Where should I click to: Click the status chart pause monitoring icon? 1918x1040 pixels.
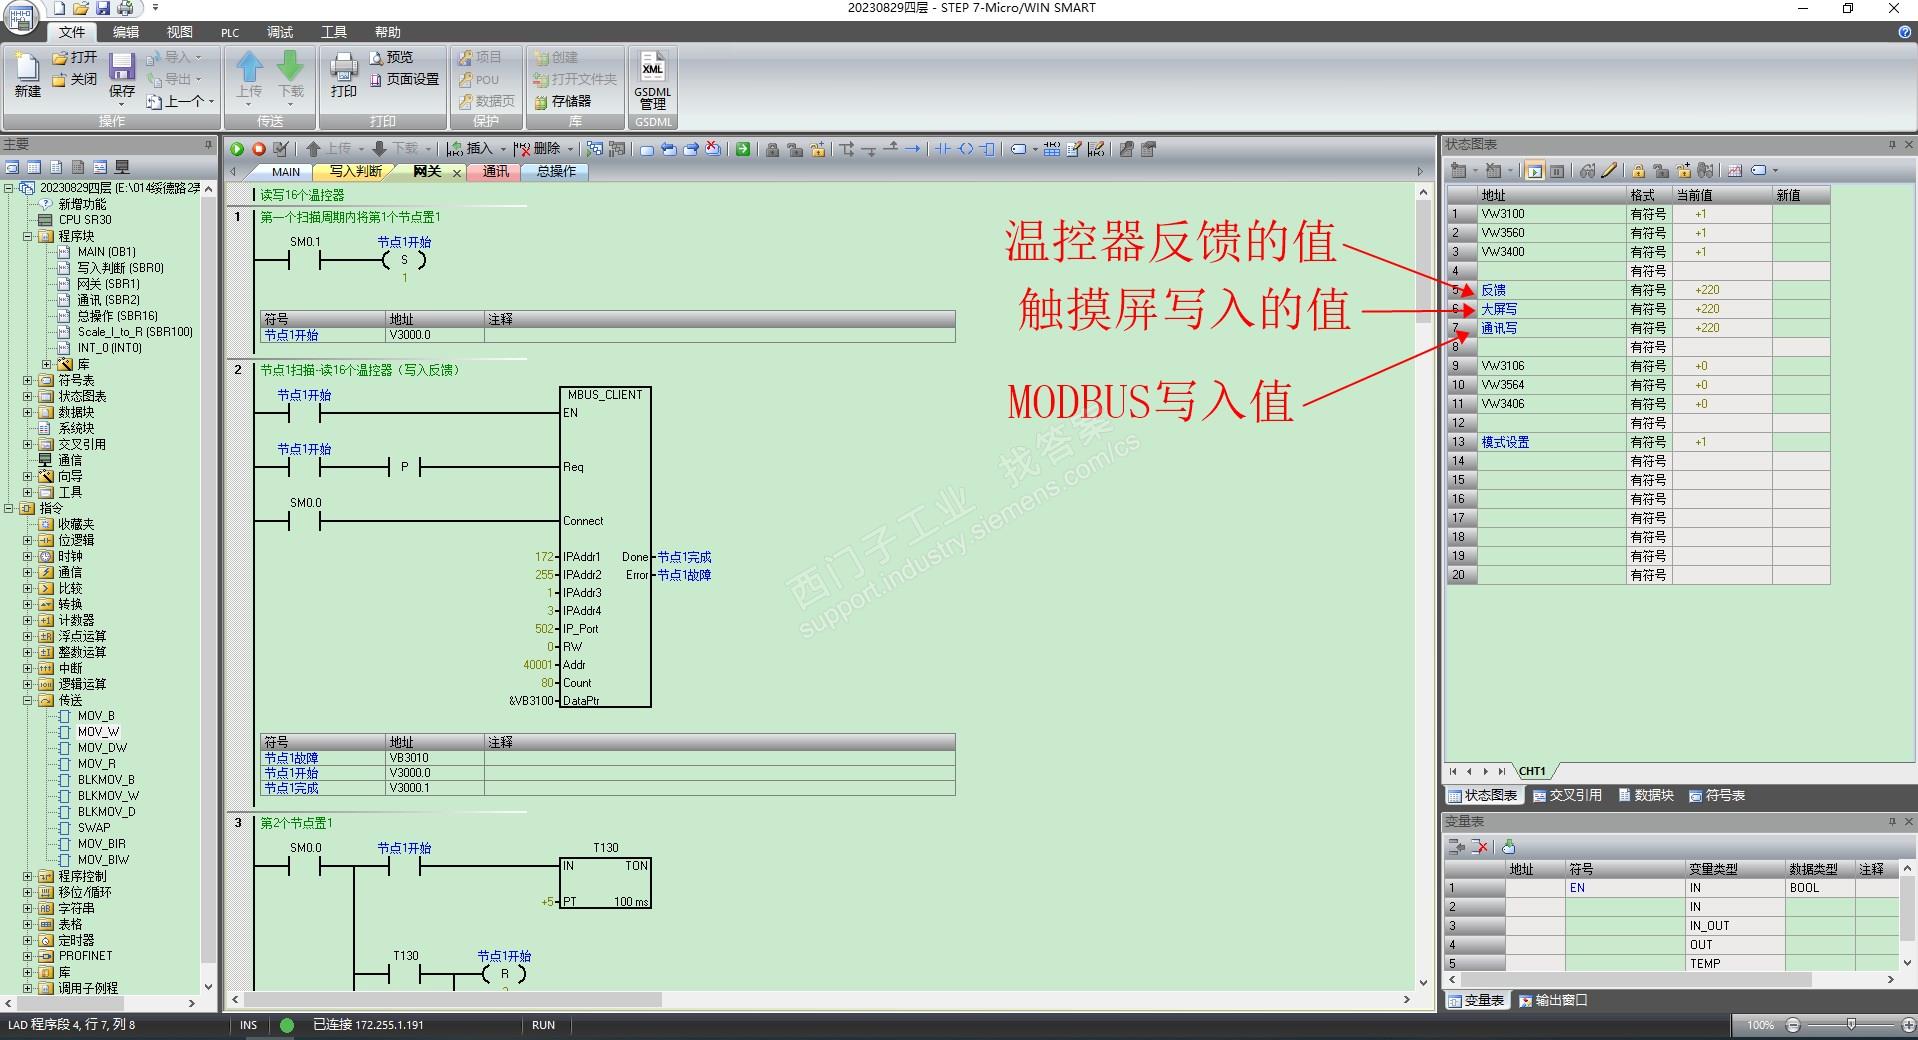pyautogui.click(x=1557, y=171)
